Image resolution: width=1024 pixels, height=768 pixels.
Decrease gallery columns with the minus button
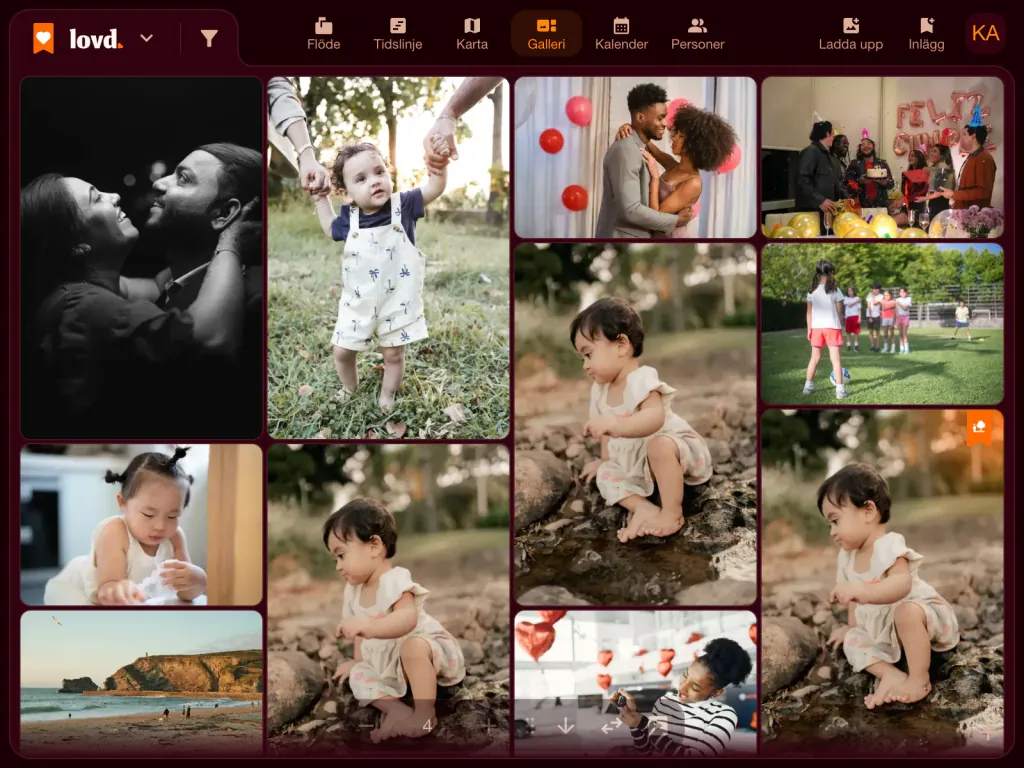click(x=366, y=726)
